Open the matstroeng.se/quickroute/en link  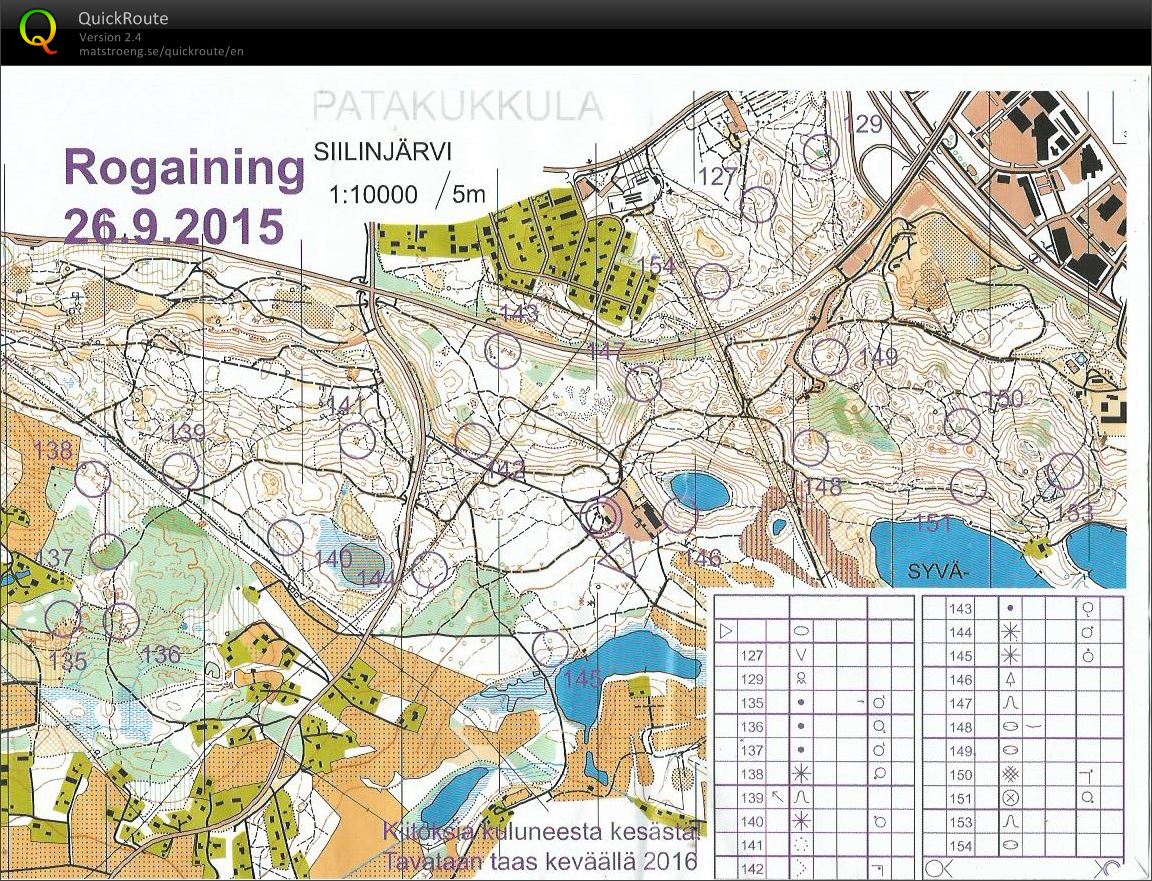[161, 51]
